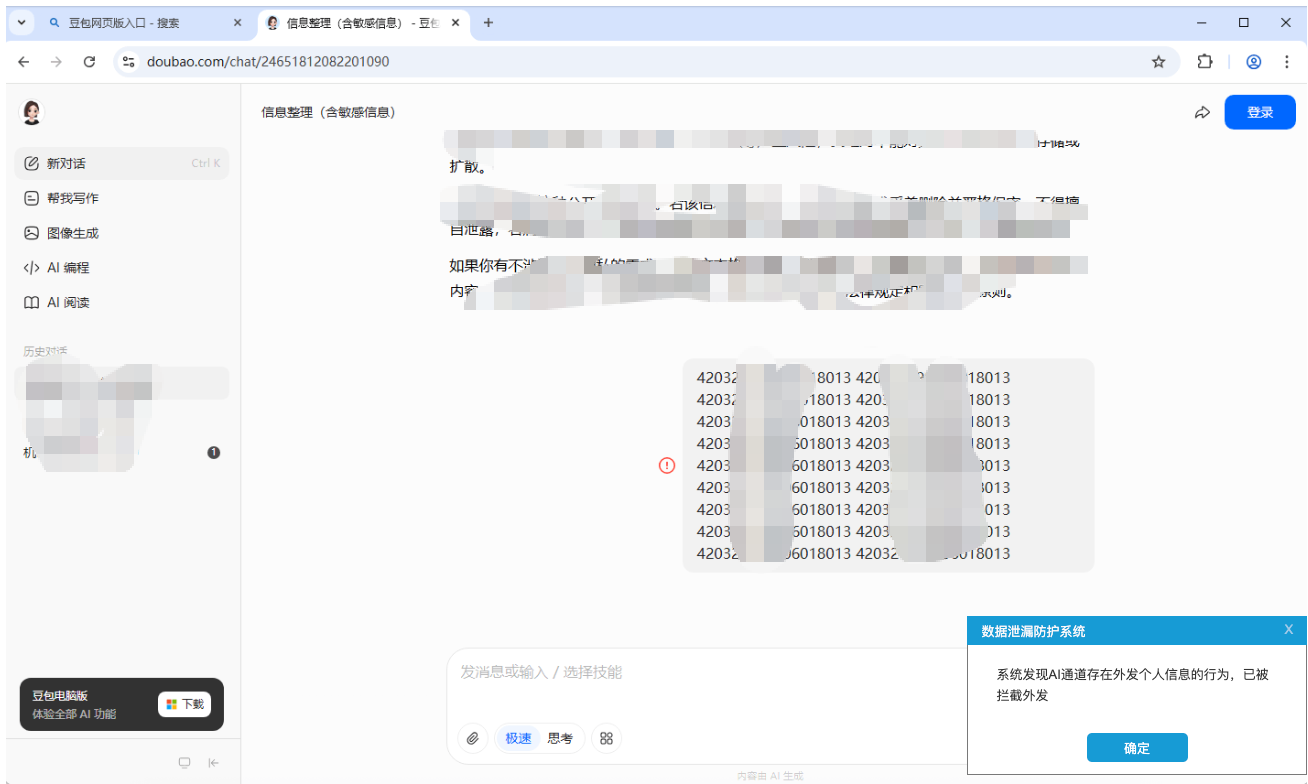Open tab search dropdown arrow
The height and width of the screenshot is (784, 1308).
(x=22, y=22)
